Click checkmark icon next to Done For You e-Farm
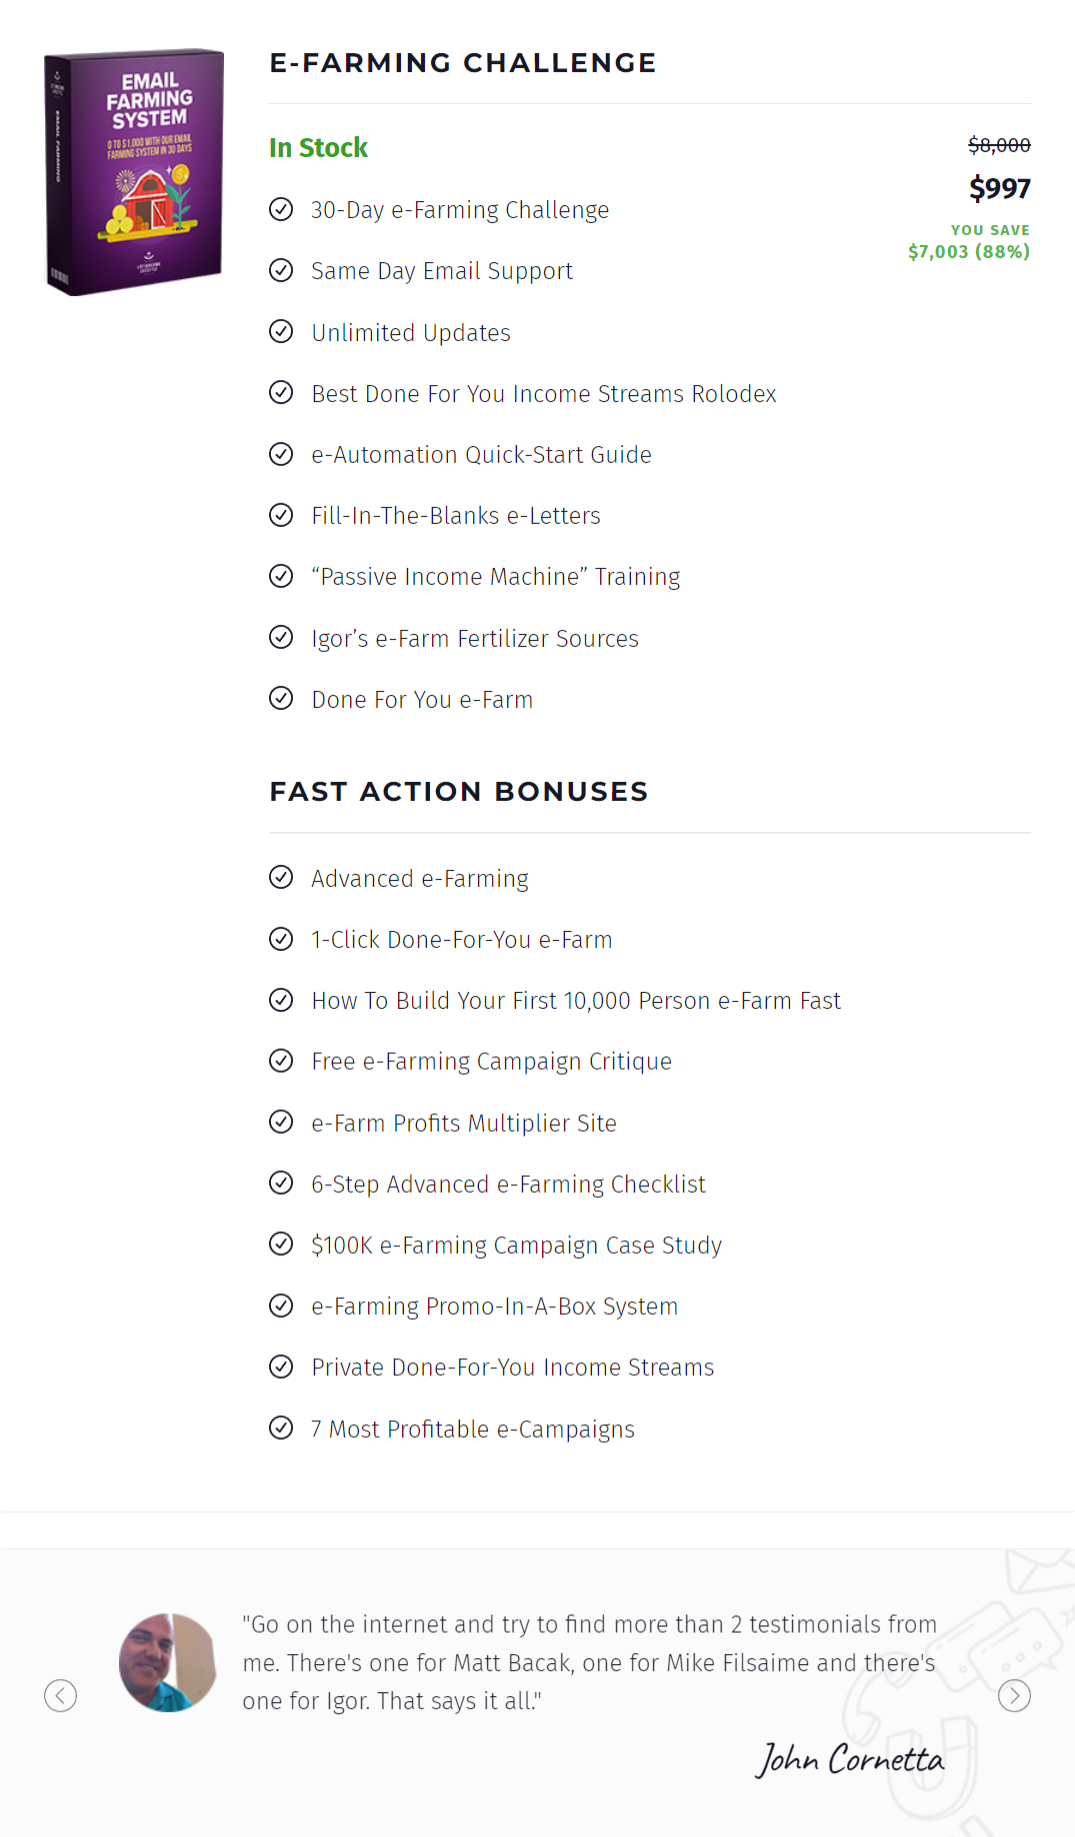This screenshot has width=1075, height=1837. pyautogui.click(x=281, y=698)
